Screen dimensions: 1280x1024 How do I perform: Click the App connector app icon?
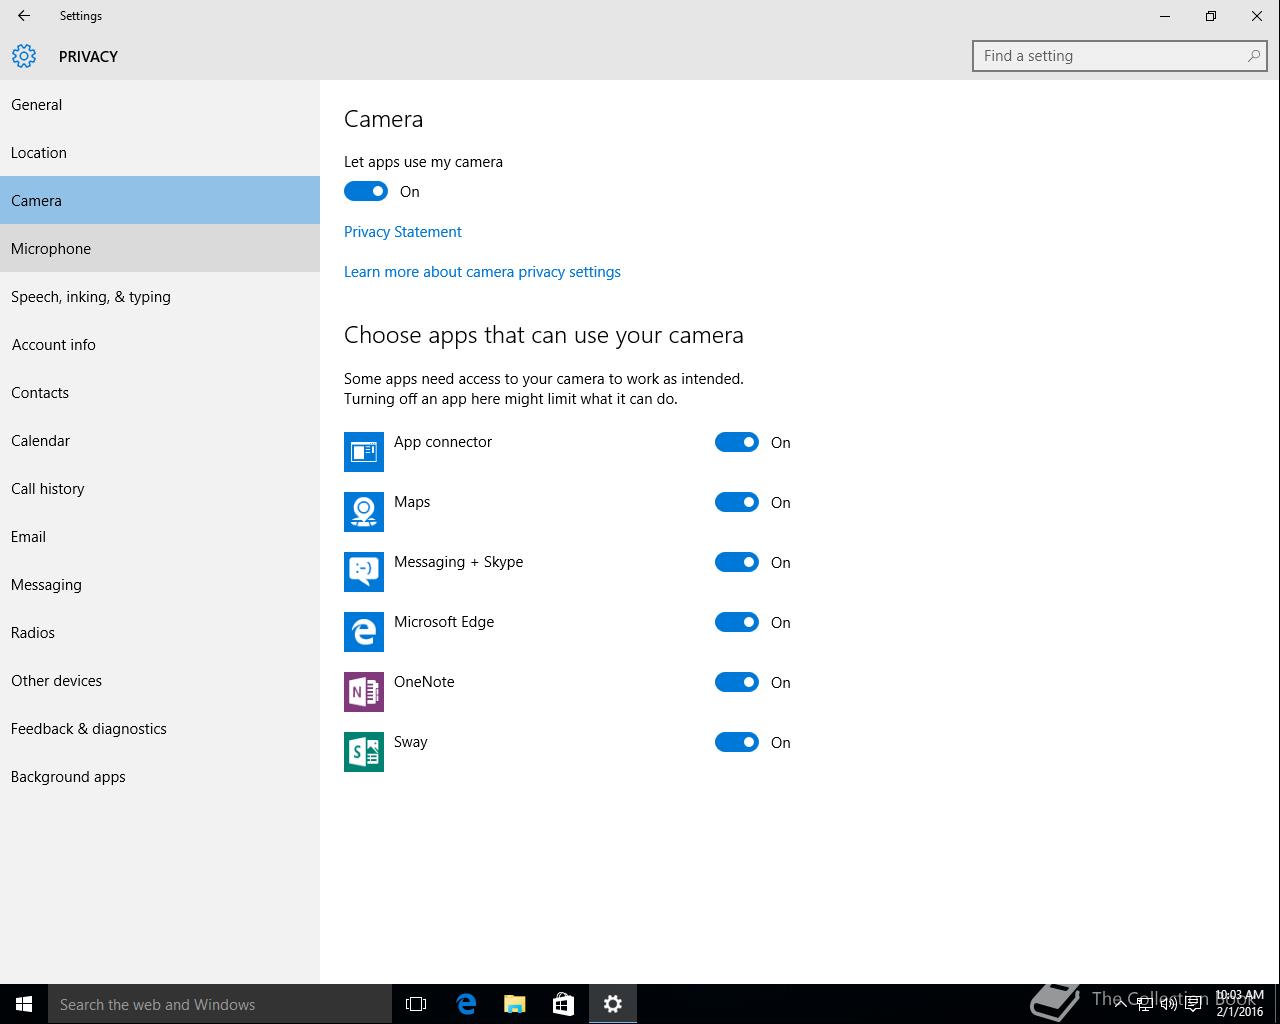tap(363, 452)
